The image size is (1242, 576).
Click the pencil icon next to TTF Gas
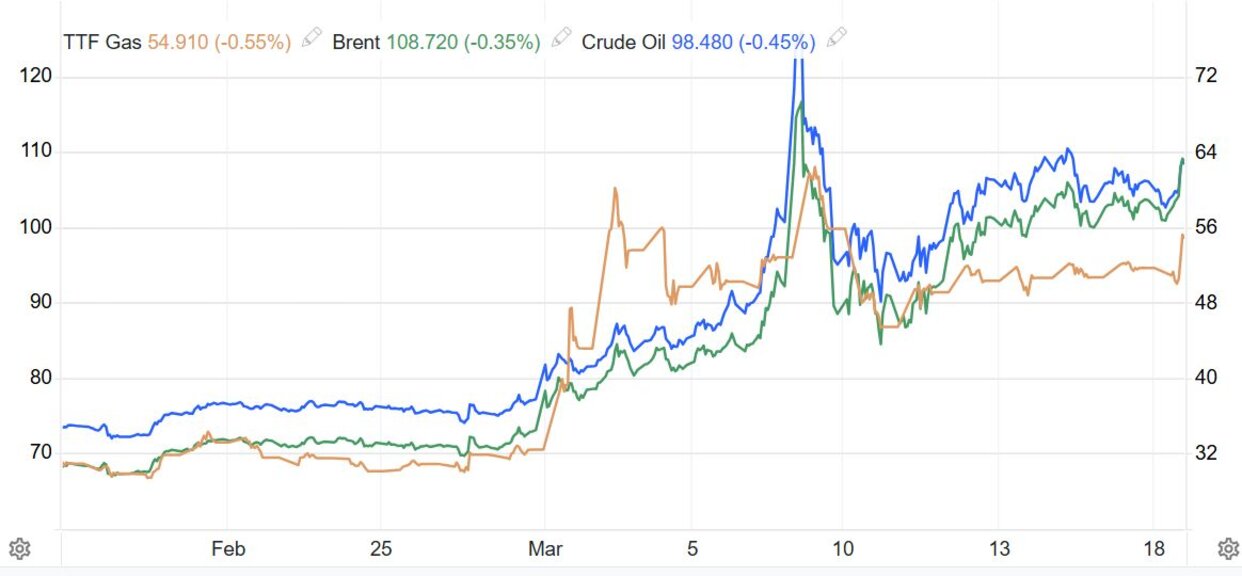tap(311, 38)
